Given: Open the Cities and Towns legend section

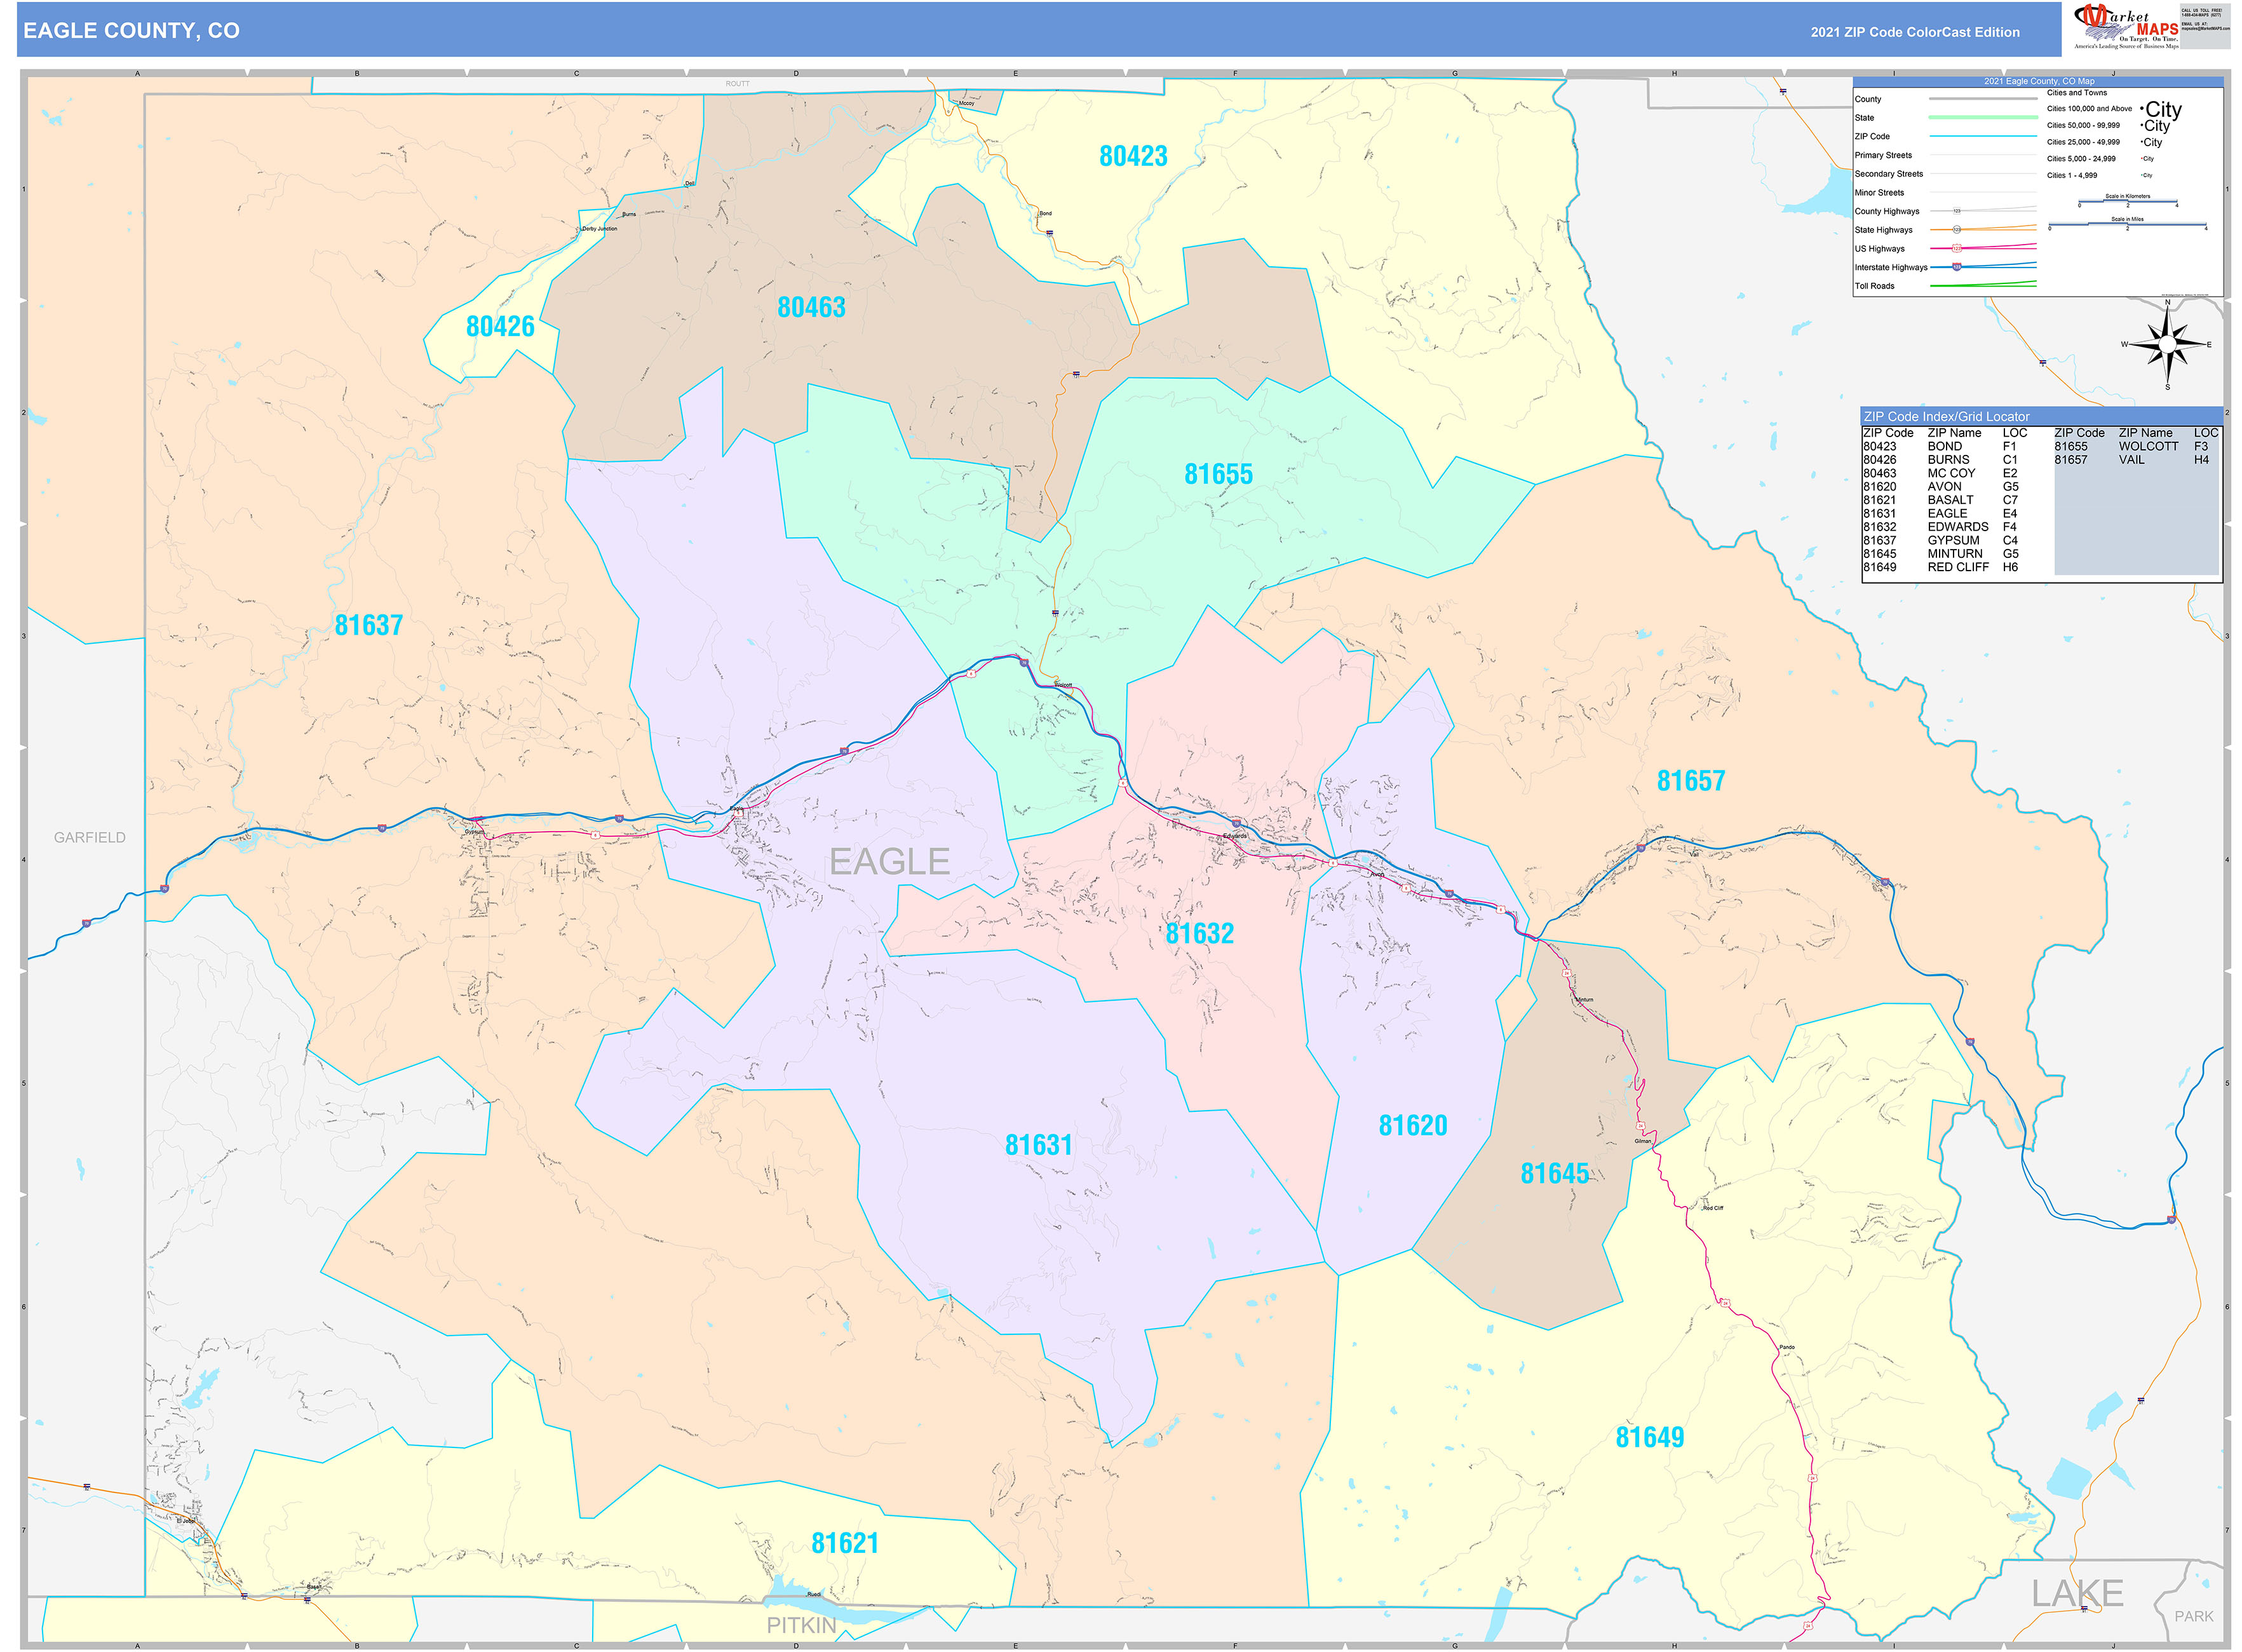Looking at the screenshot, I should click(x=2078, y=93).
